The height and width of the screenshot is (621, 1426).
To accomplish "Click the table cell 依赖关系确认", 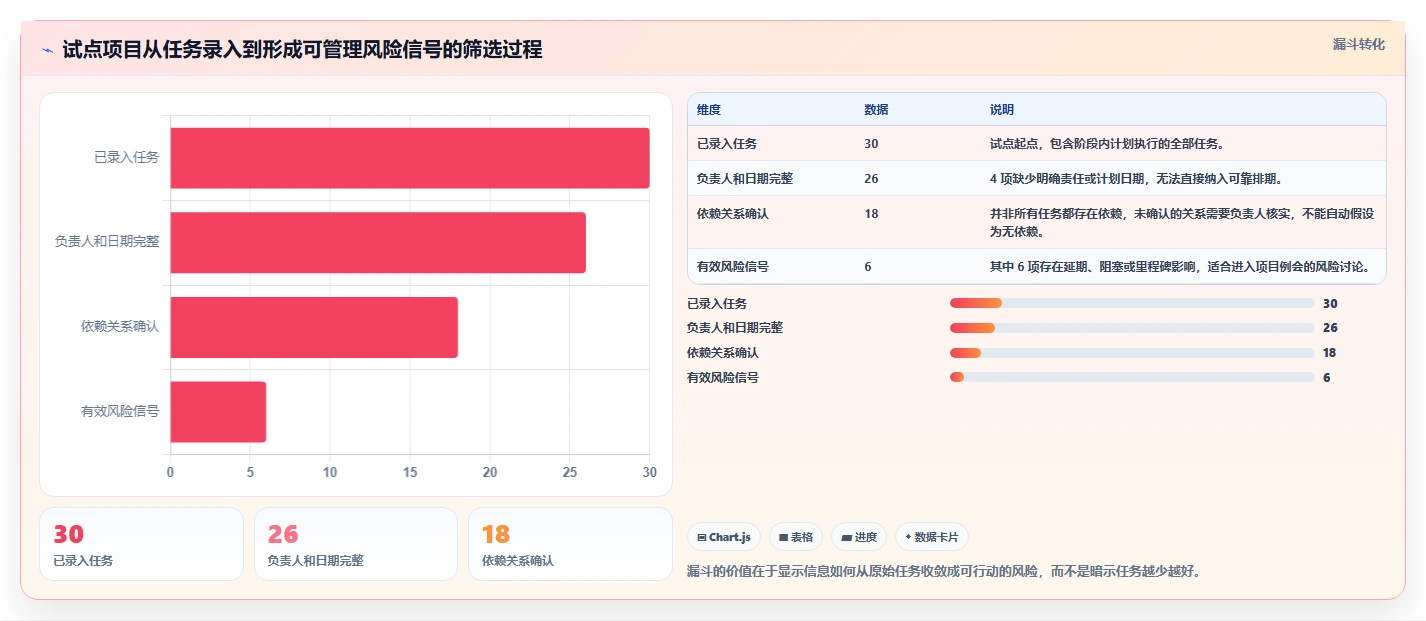I will (732, 214).
